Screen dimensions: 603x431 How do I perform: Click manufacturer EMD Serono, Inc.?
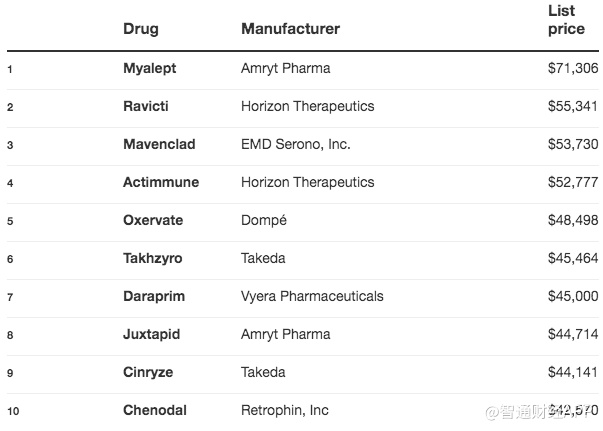pyautogui.click(x=296, y=144)
